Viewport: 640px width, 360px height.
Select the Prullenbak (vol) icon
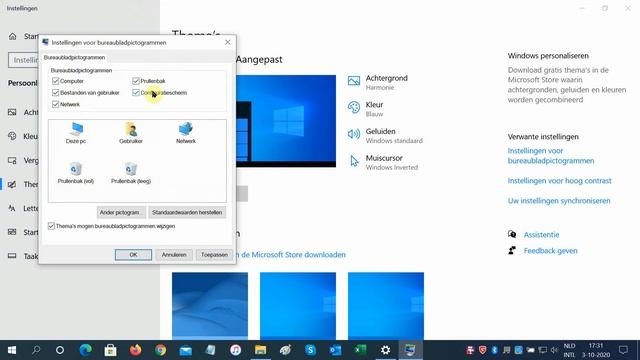(76, 173)
